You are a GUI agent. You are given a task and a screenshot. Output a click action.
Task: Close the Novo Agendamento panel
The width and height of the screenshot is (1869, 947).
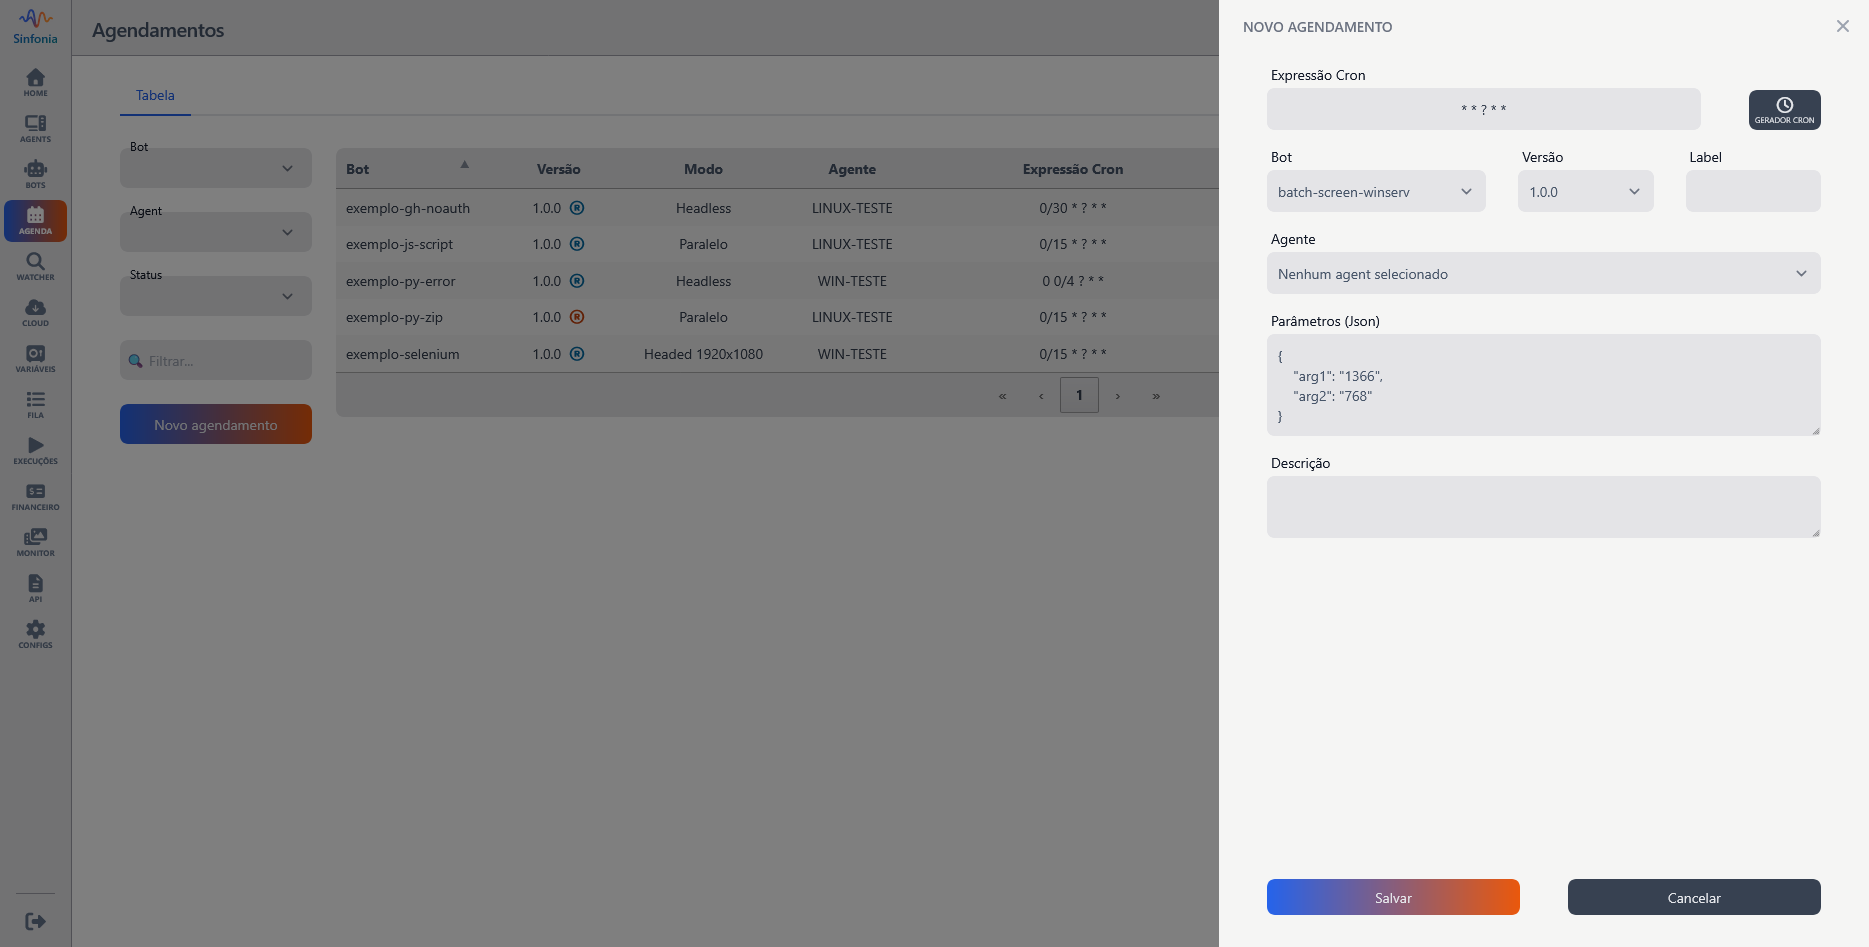coord(1842,26)
